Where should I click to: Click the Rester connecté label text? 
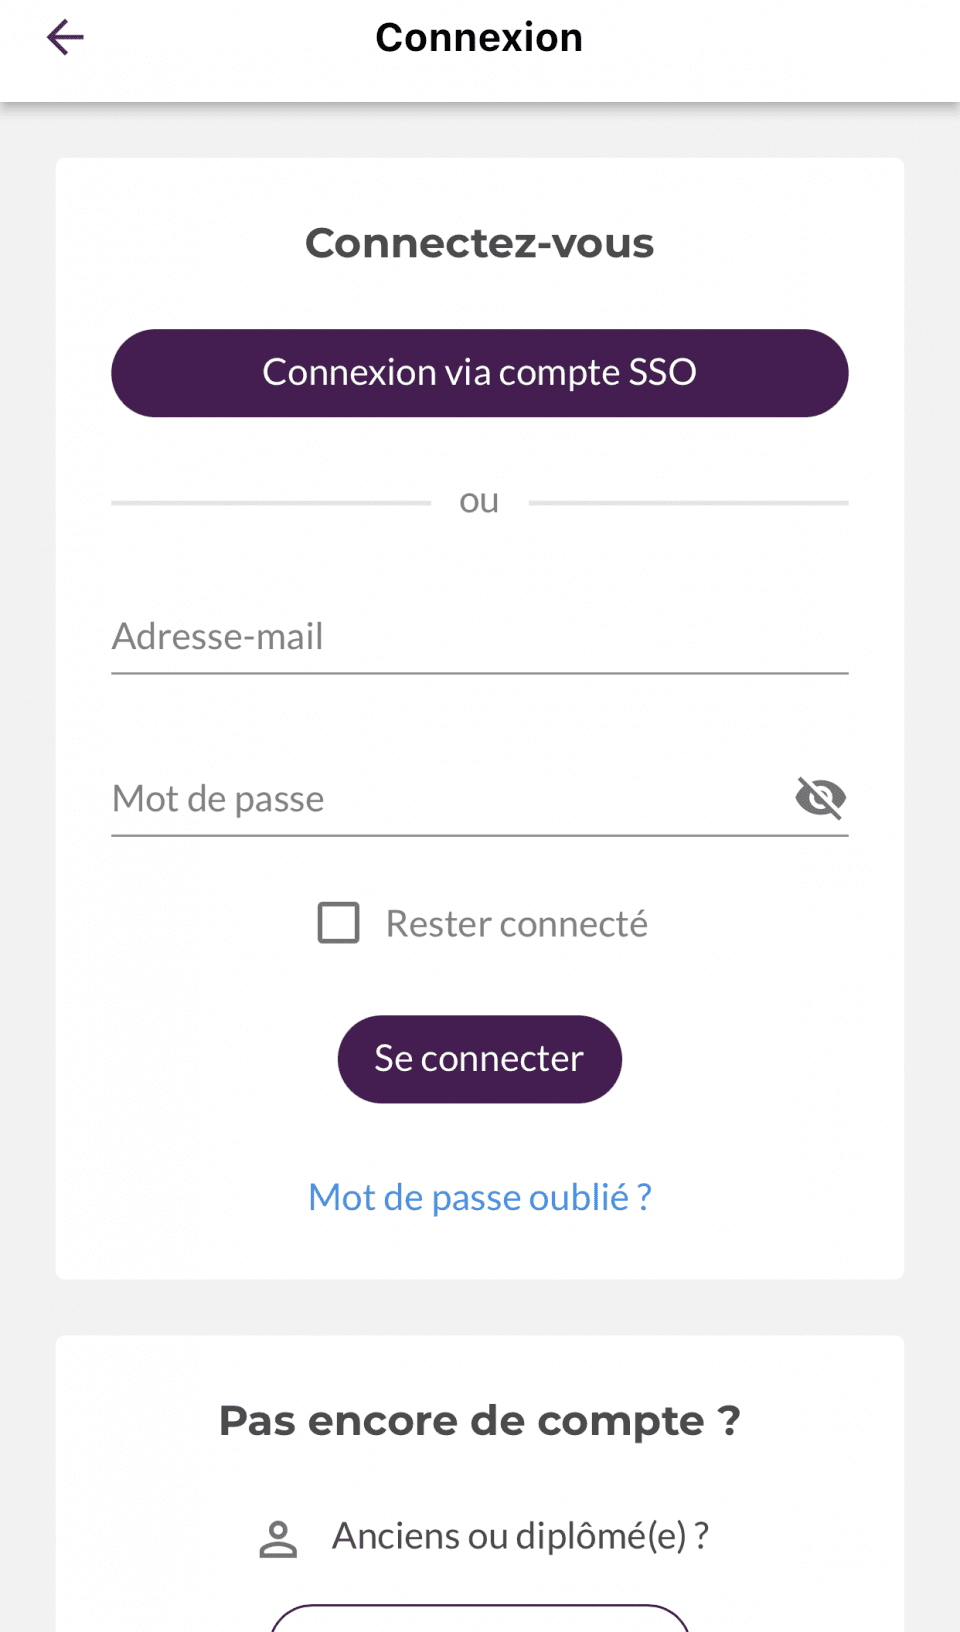point(516,924)
